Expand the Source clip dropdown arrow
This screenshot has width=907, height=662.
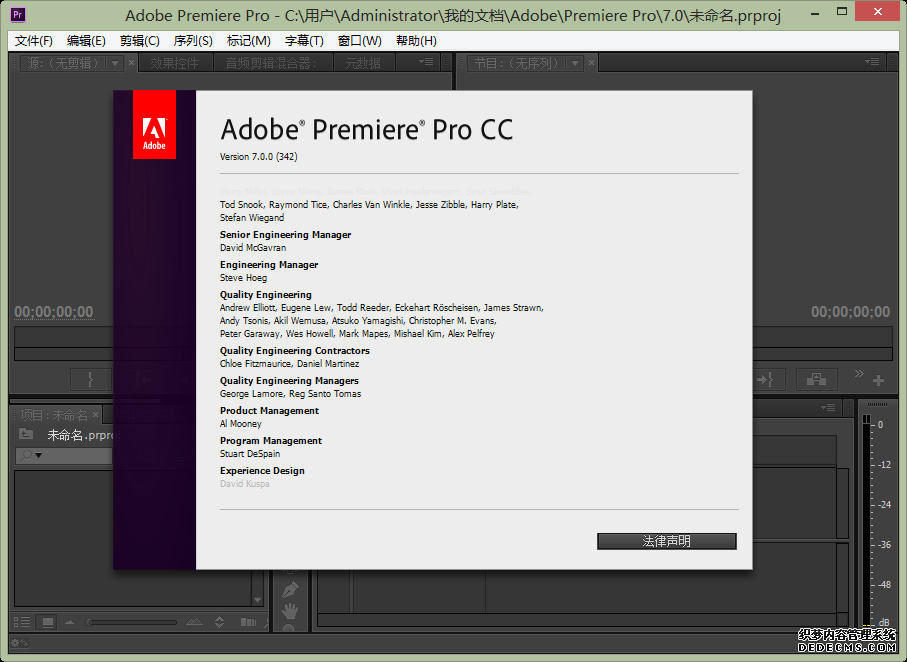[115, 63]
